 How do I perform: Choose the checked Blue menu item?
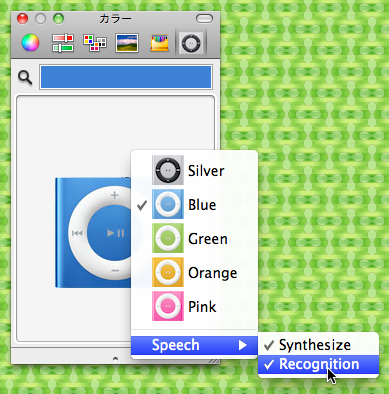coord(194,204)
